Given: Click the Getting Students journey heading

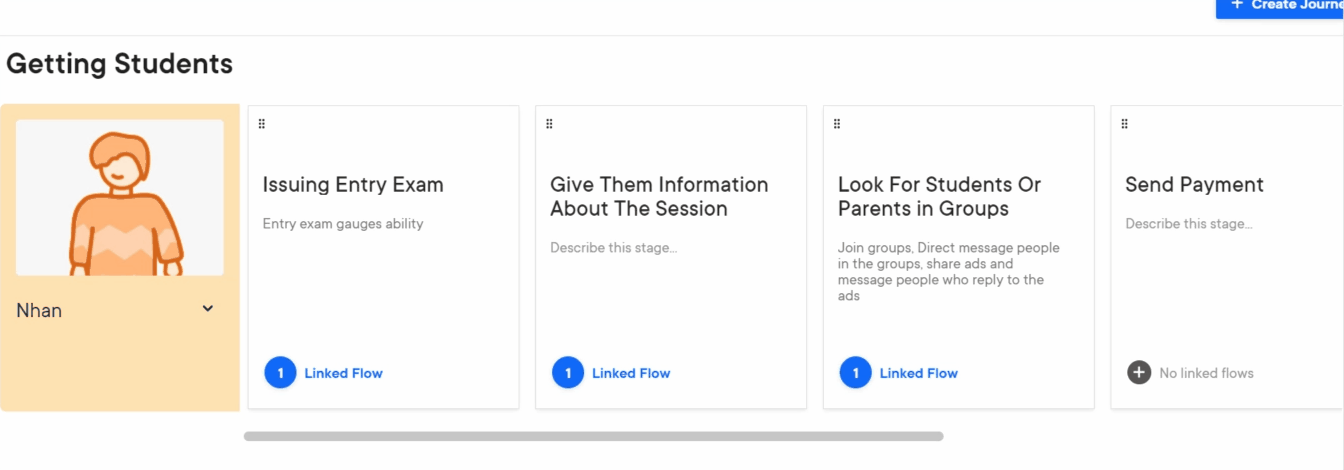Looking at the screenshot, I should pos(120,64).
